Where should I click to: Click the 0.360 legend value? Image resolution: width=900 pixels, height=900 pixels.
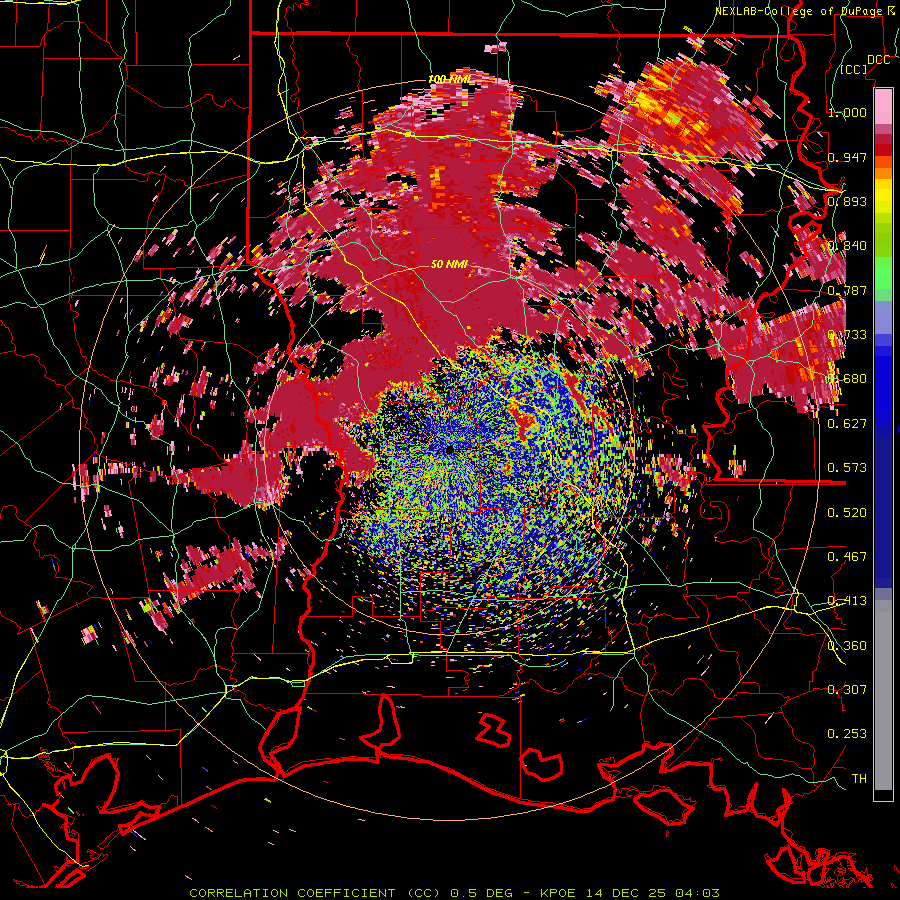click(x=847, y=646)
